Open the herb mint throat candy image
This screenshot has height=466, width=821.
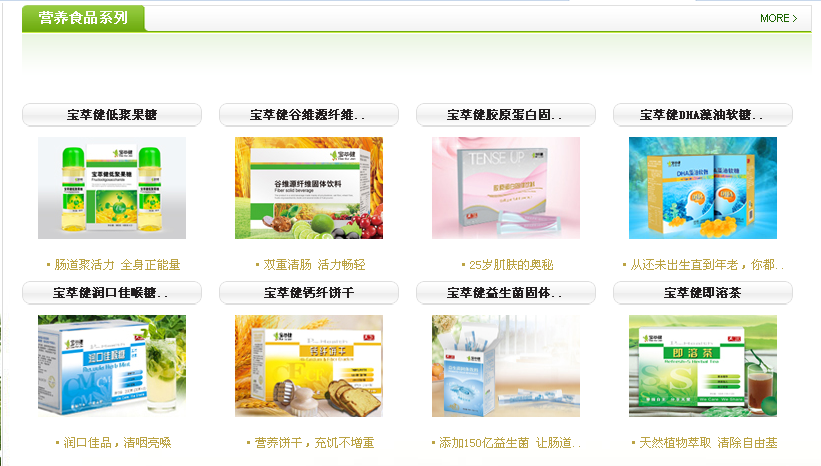tap(112, 366)
